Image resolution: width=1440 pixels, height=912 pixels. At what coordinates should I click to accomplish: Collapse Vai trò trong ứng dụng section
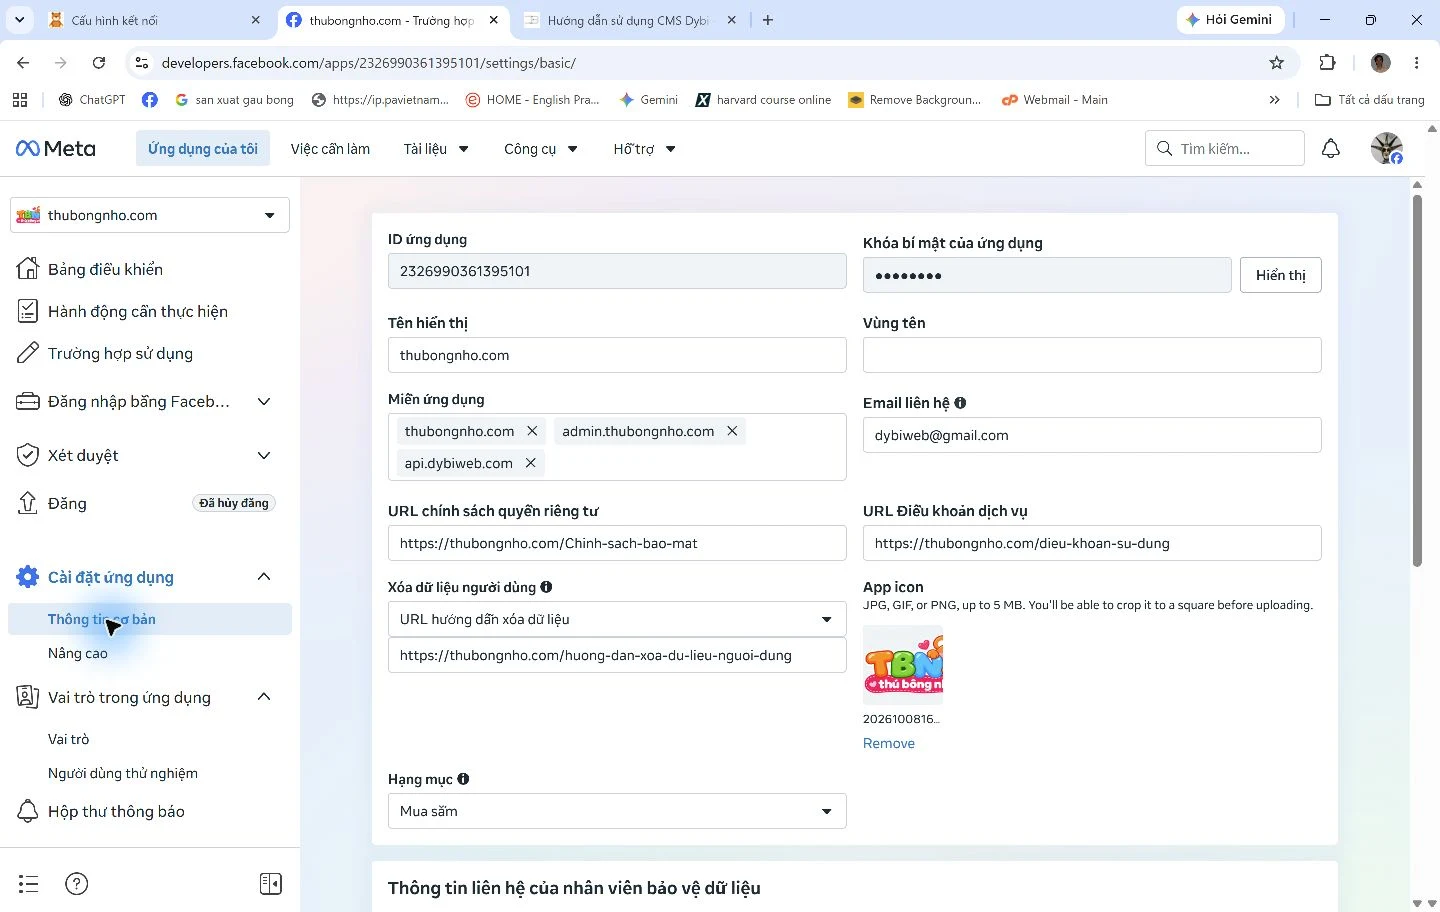[x=264, y=697]
